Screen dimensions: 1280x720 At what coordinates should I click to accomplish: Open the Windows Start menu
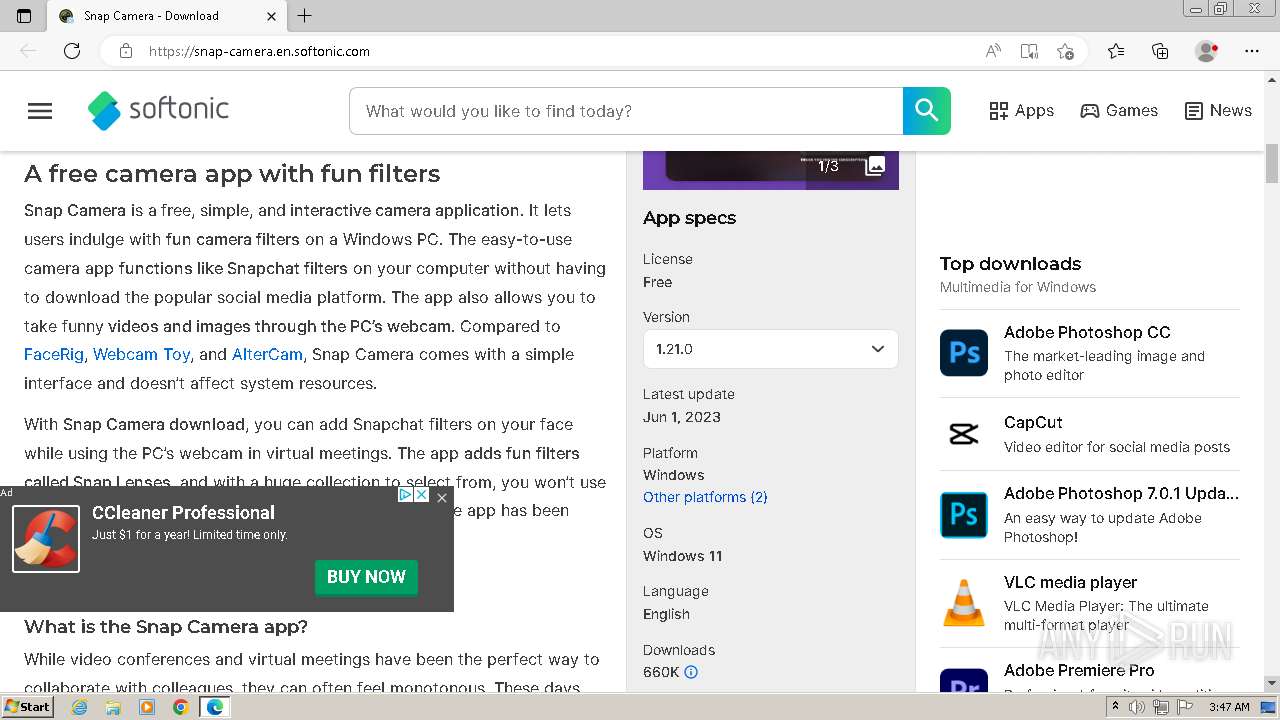tap(27, 707)
